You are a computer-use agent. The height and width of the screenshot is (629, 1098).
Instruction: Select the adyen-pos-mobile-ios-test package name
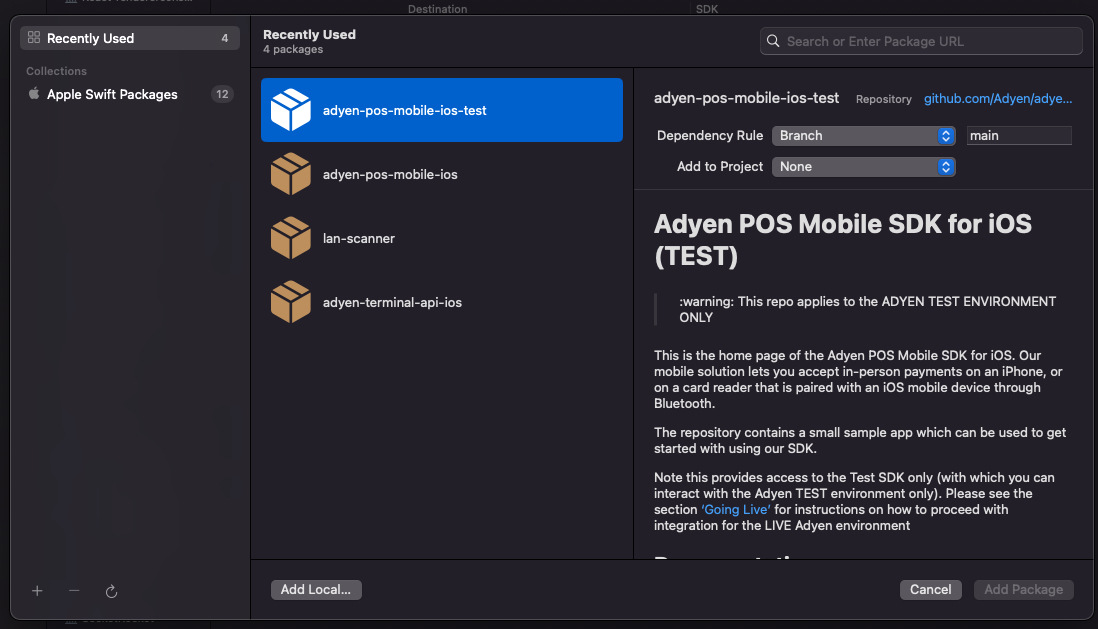point(404,111)
